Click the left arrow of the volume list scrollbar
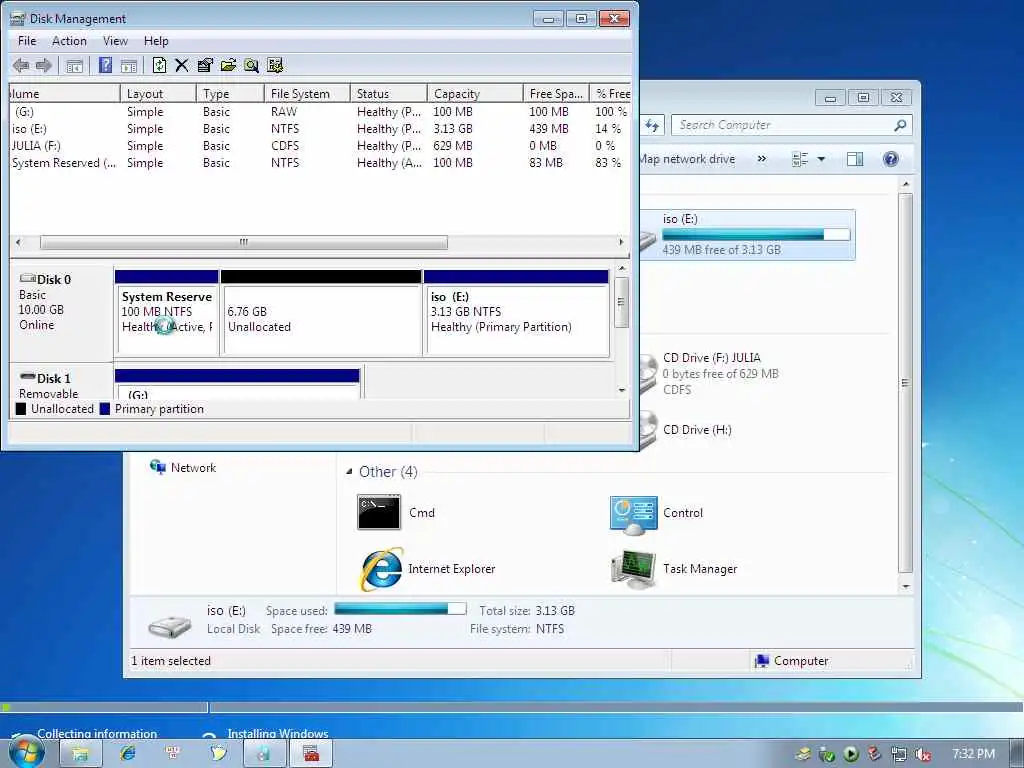The height and width of the screenshot is (768, 1024). coord(18,242)
